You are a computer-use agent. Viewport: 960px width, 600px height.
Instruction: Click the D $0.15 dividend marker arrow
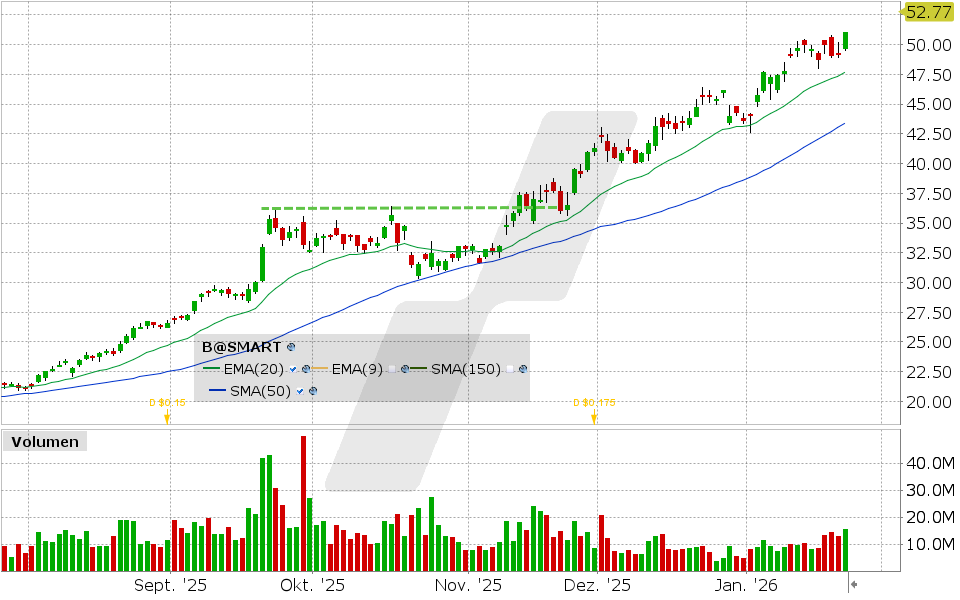pyautogui.click(x=166, y=417)
